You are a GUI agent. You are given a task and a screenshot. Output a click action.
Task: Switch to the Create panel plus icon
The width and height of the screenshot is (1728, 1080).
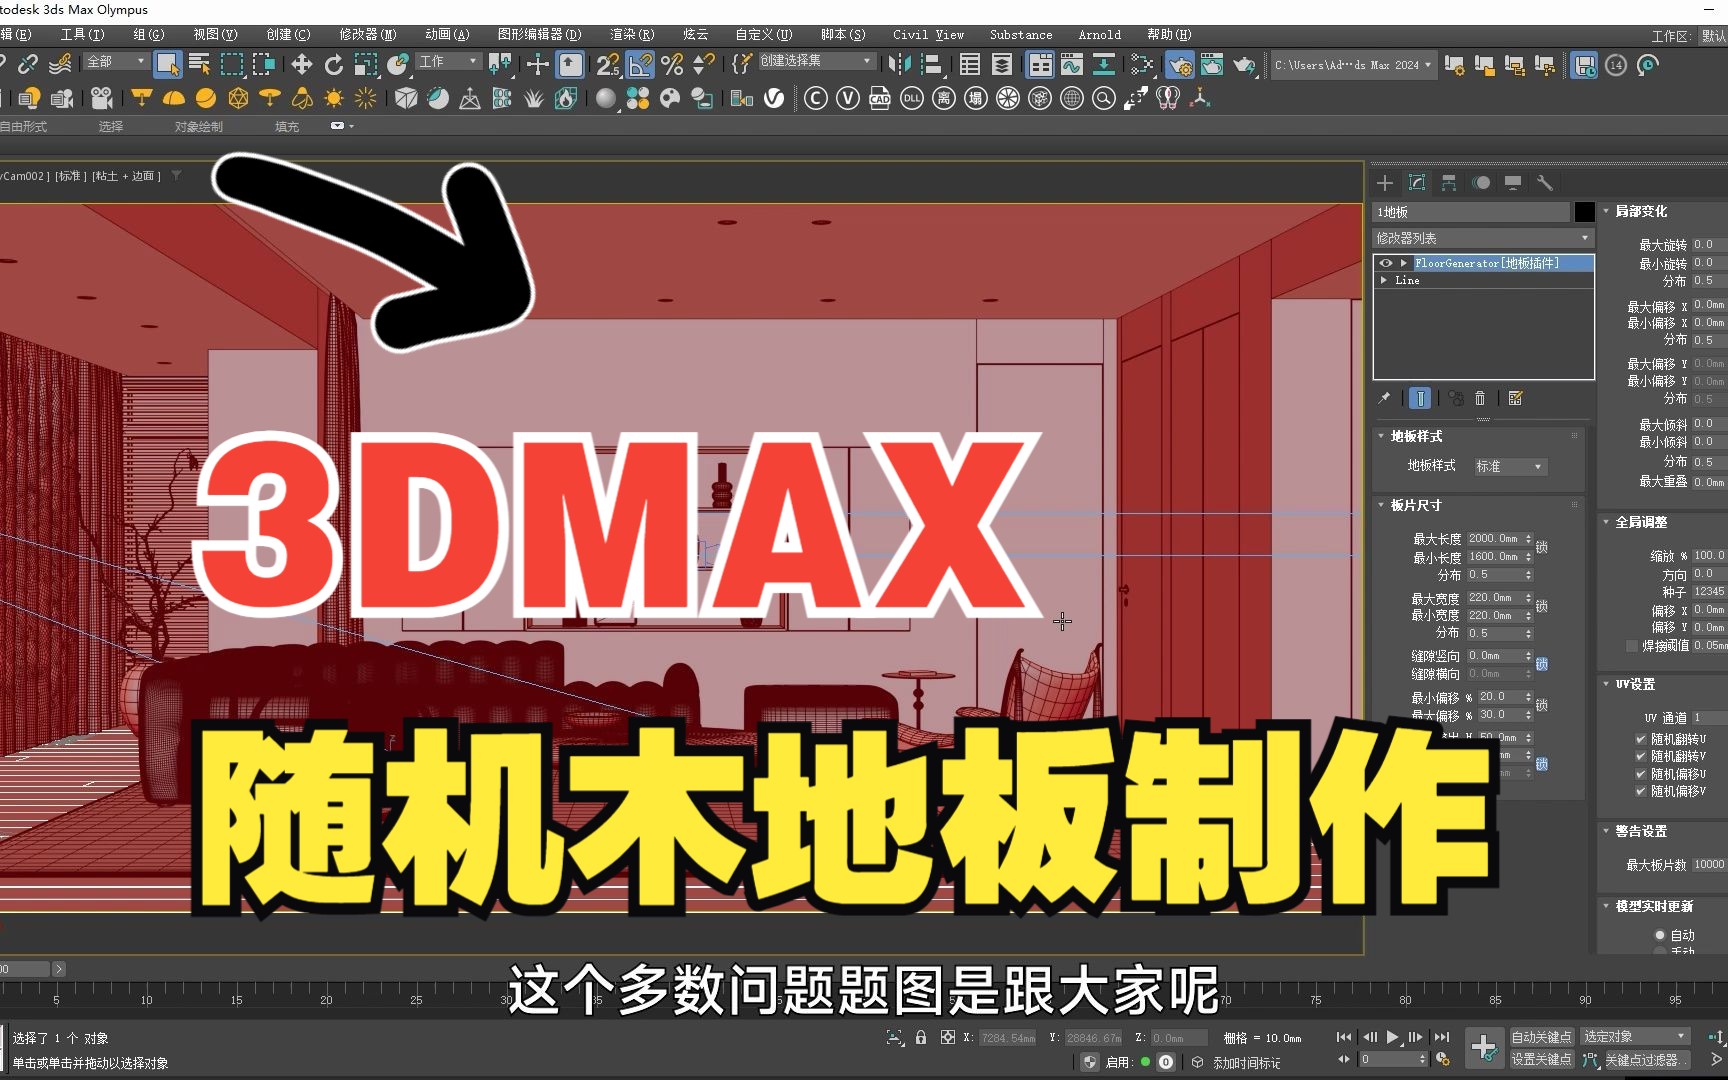click(x=1385, y=183)
